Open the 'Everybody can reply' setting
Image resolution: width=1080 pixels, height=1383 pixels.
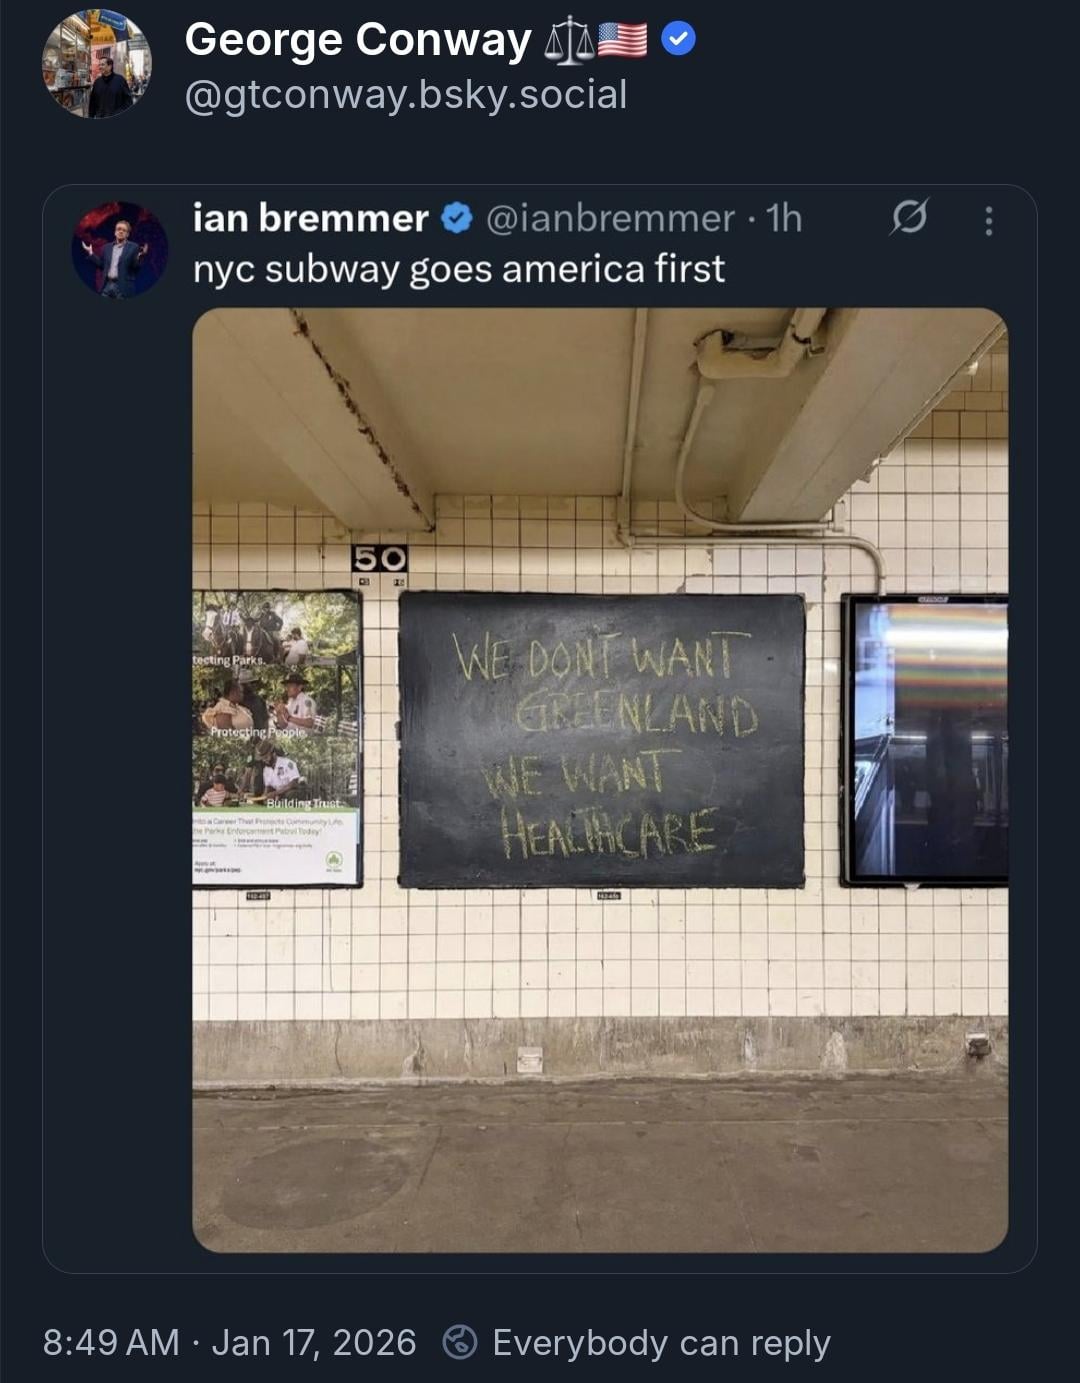[661, 1342]
